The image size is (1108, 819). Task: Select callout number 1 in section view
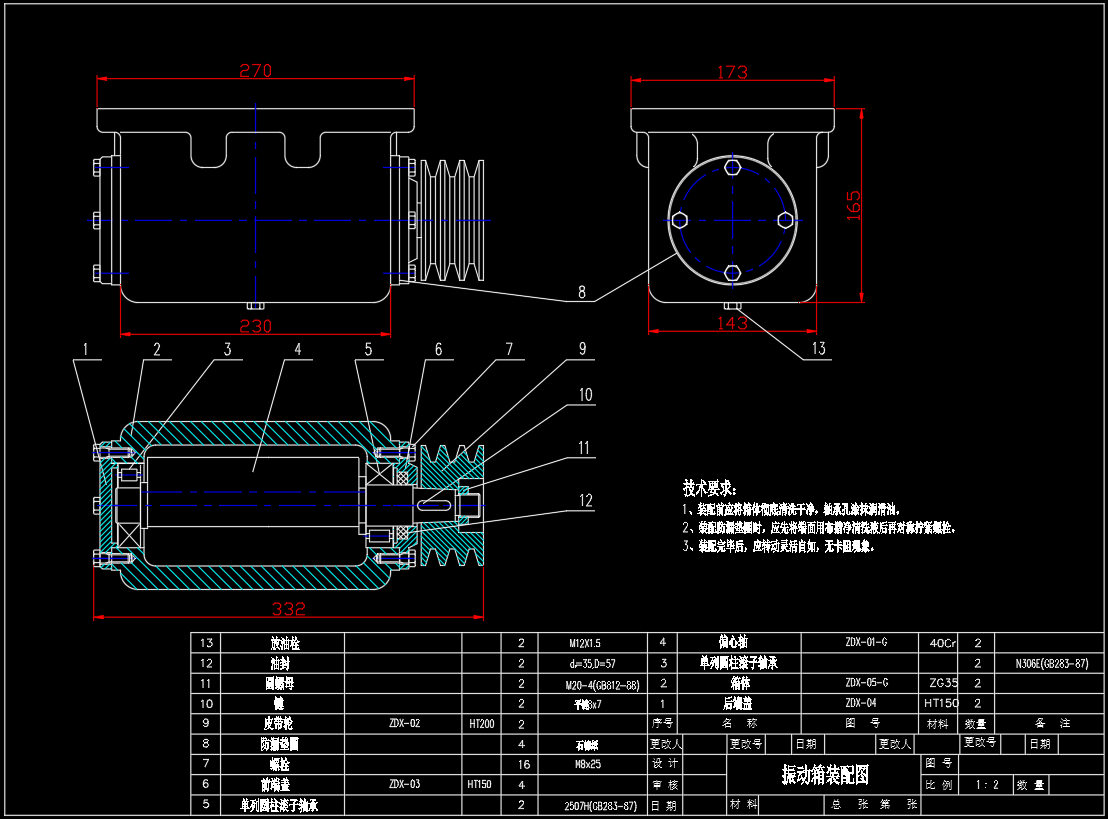tap(86, 349)
